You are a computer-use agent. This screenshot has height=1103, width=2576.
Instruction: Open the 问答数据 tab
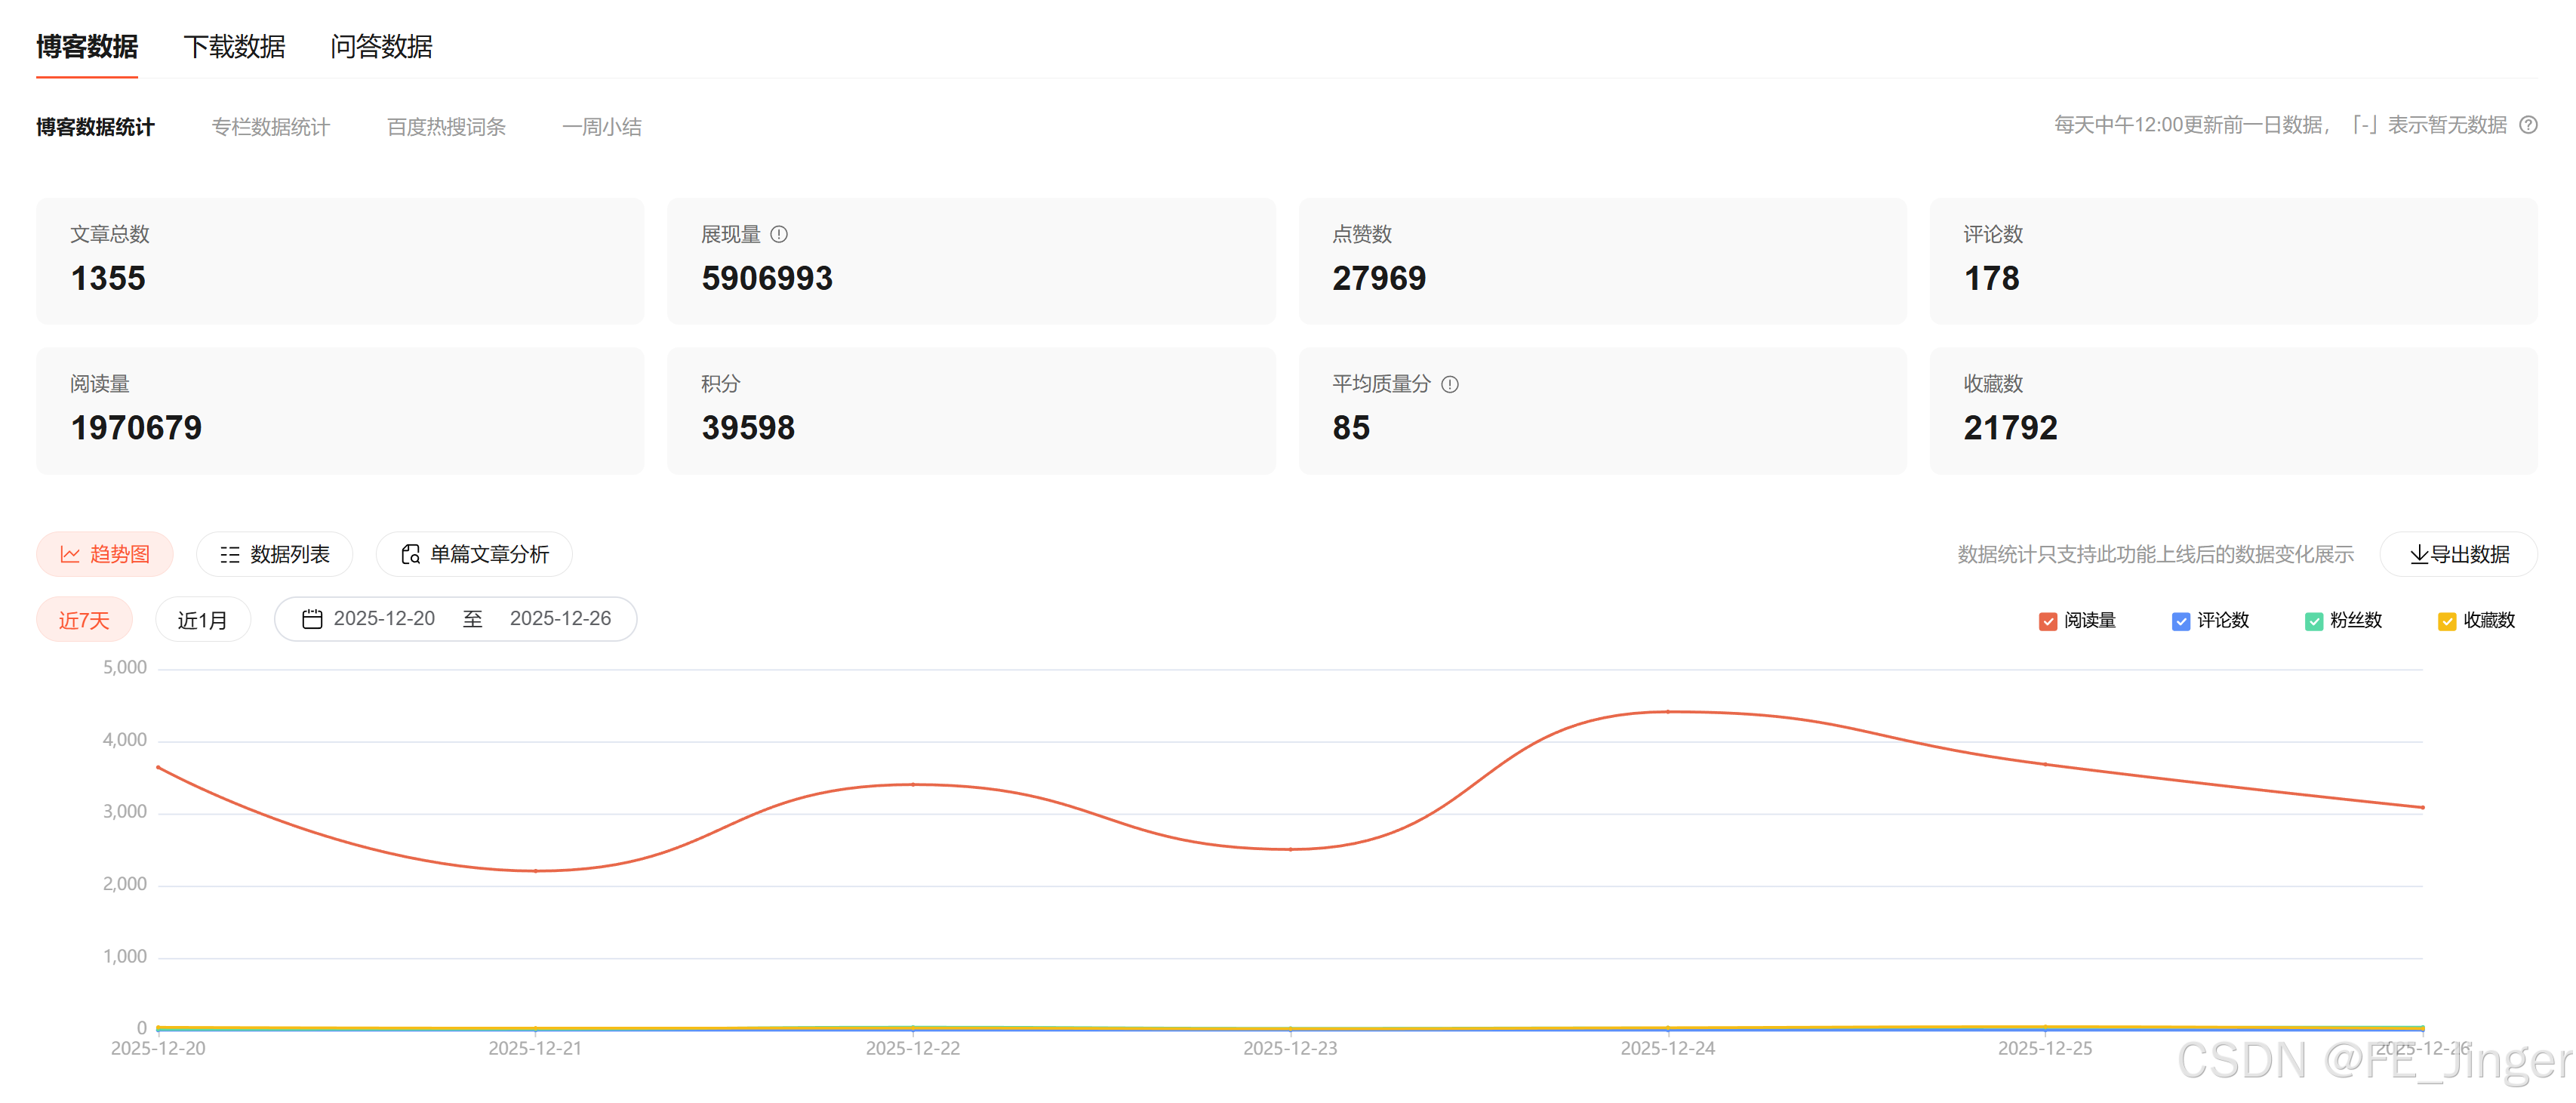tap(381, 47)
